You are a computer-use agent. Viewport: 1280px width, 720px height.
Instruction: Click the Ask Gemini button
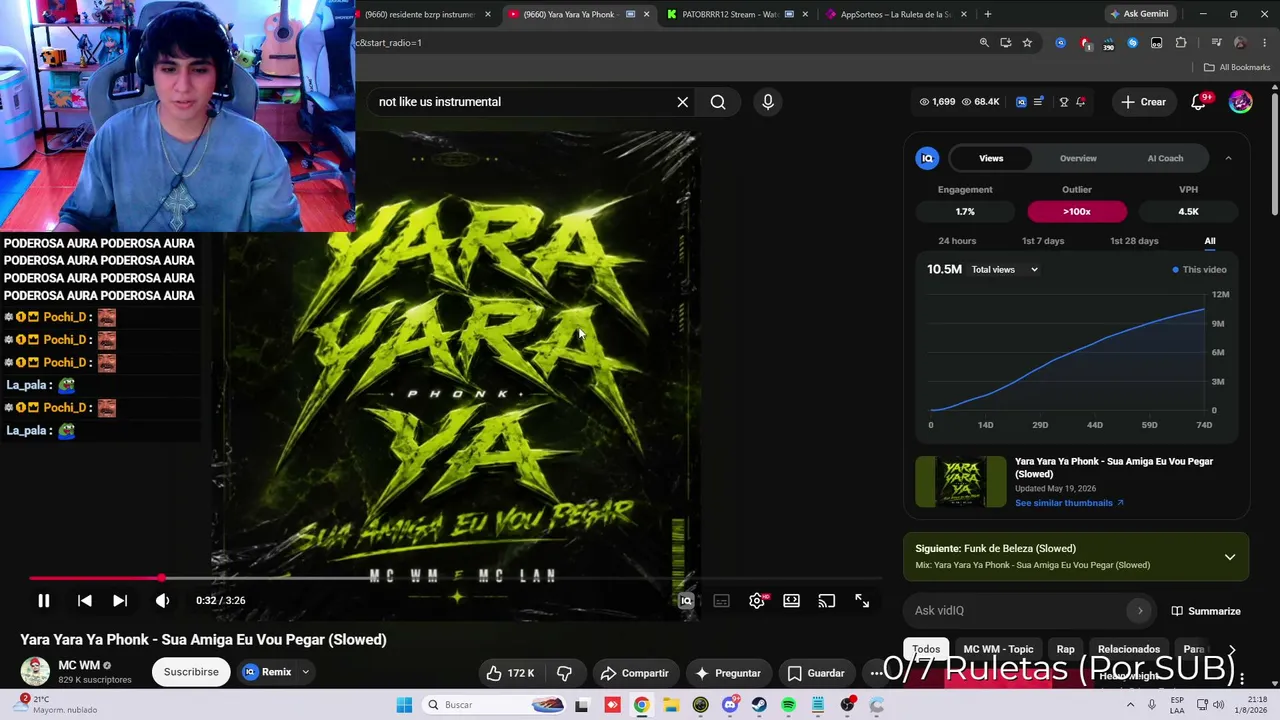[x=1138, y=14]
